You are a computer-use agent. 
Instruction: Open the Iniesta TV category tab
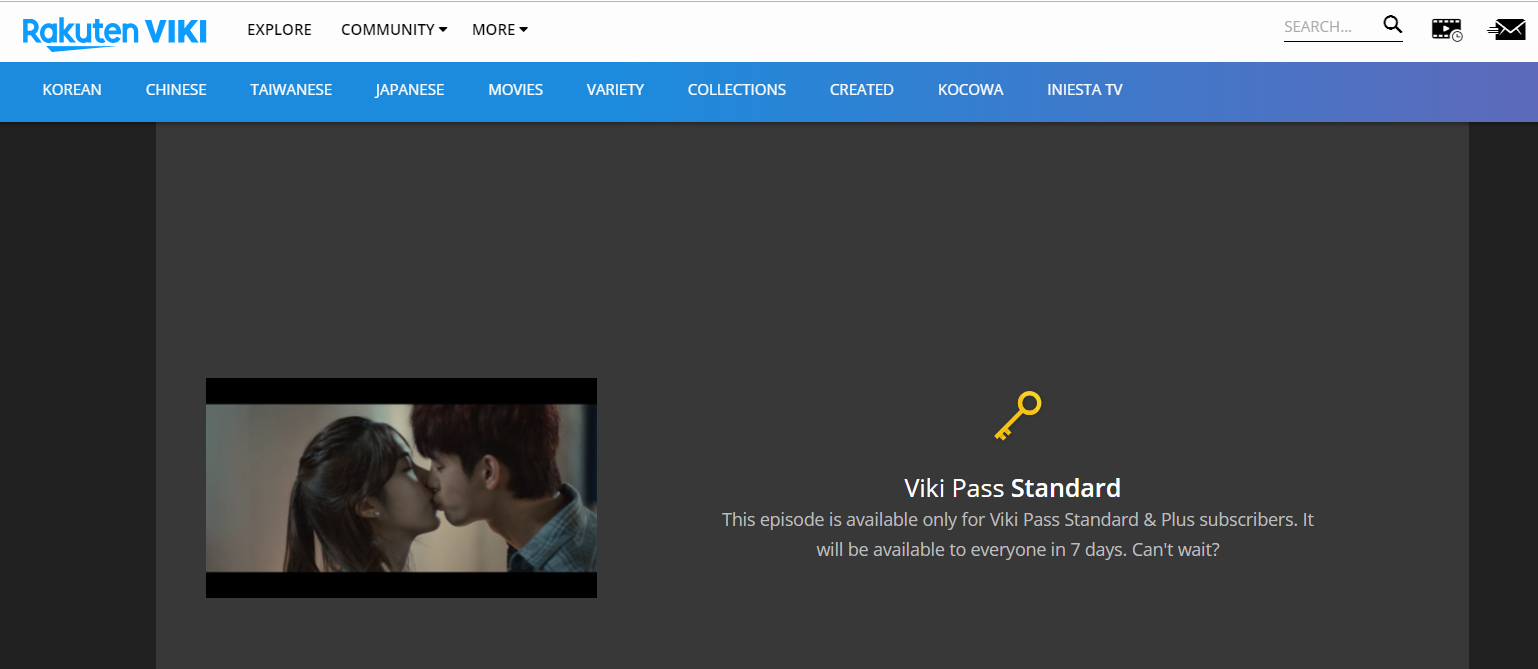(x=1085, y=90)
